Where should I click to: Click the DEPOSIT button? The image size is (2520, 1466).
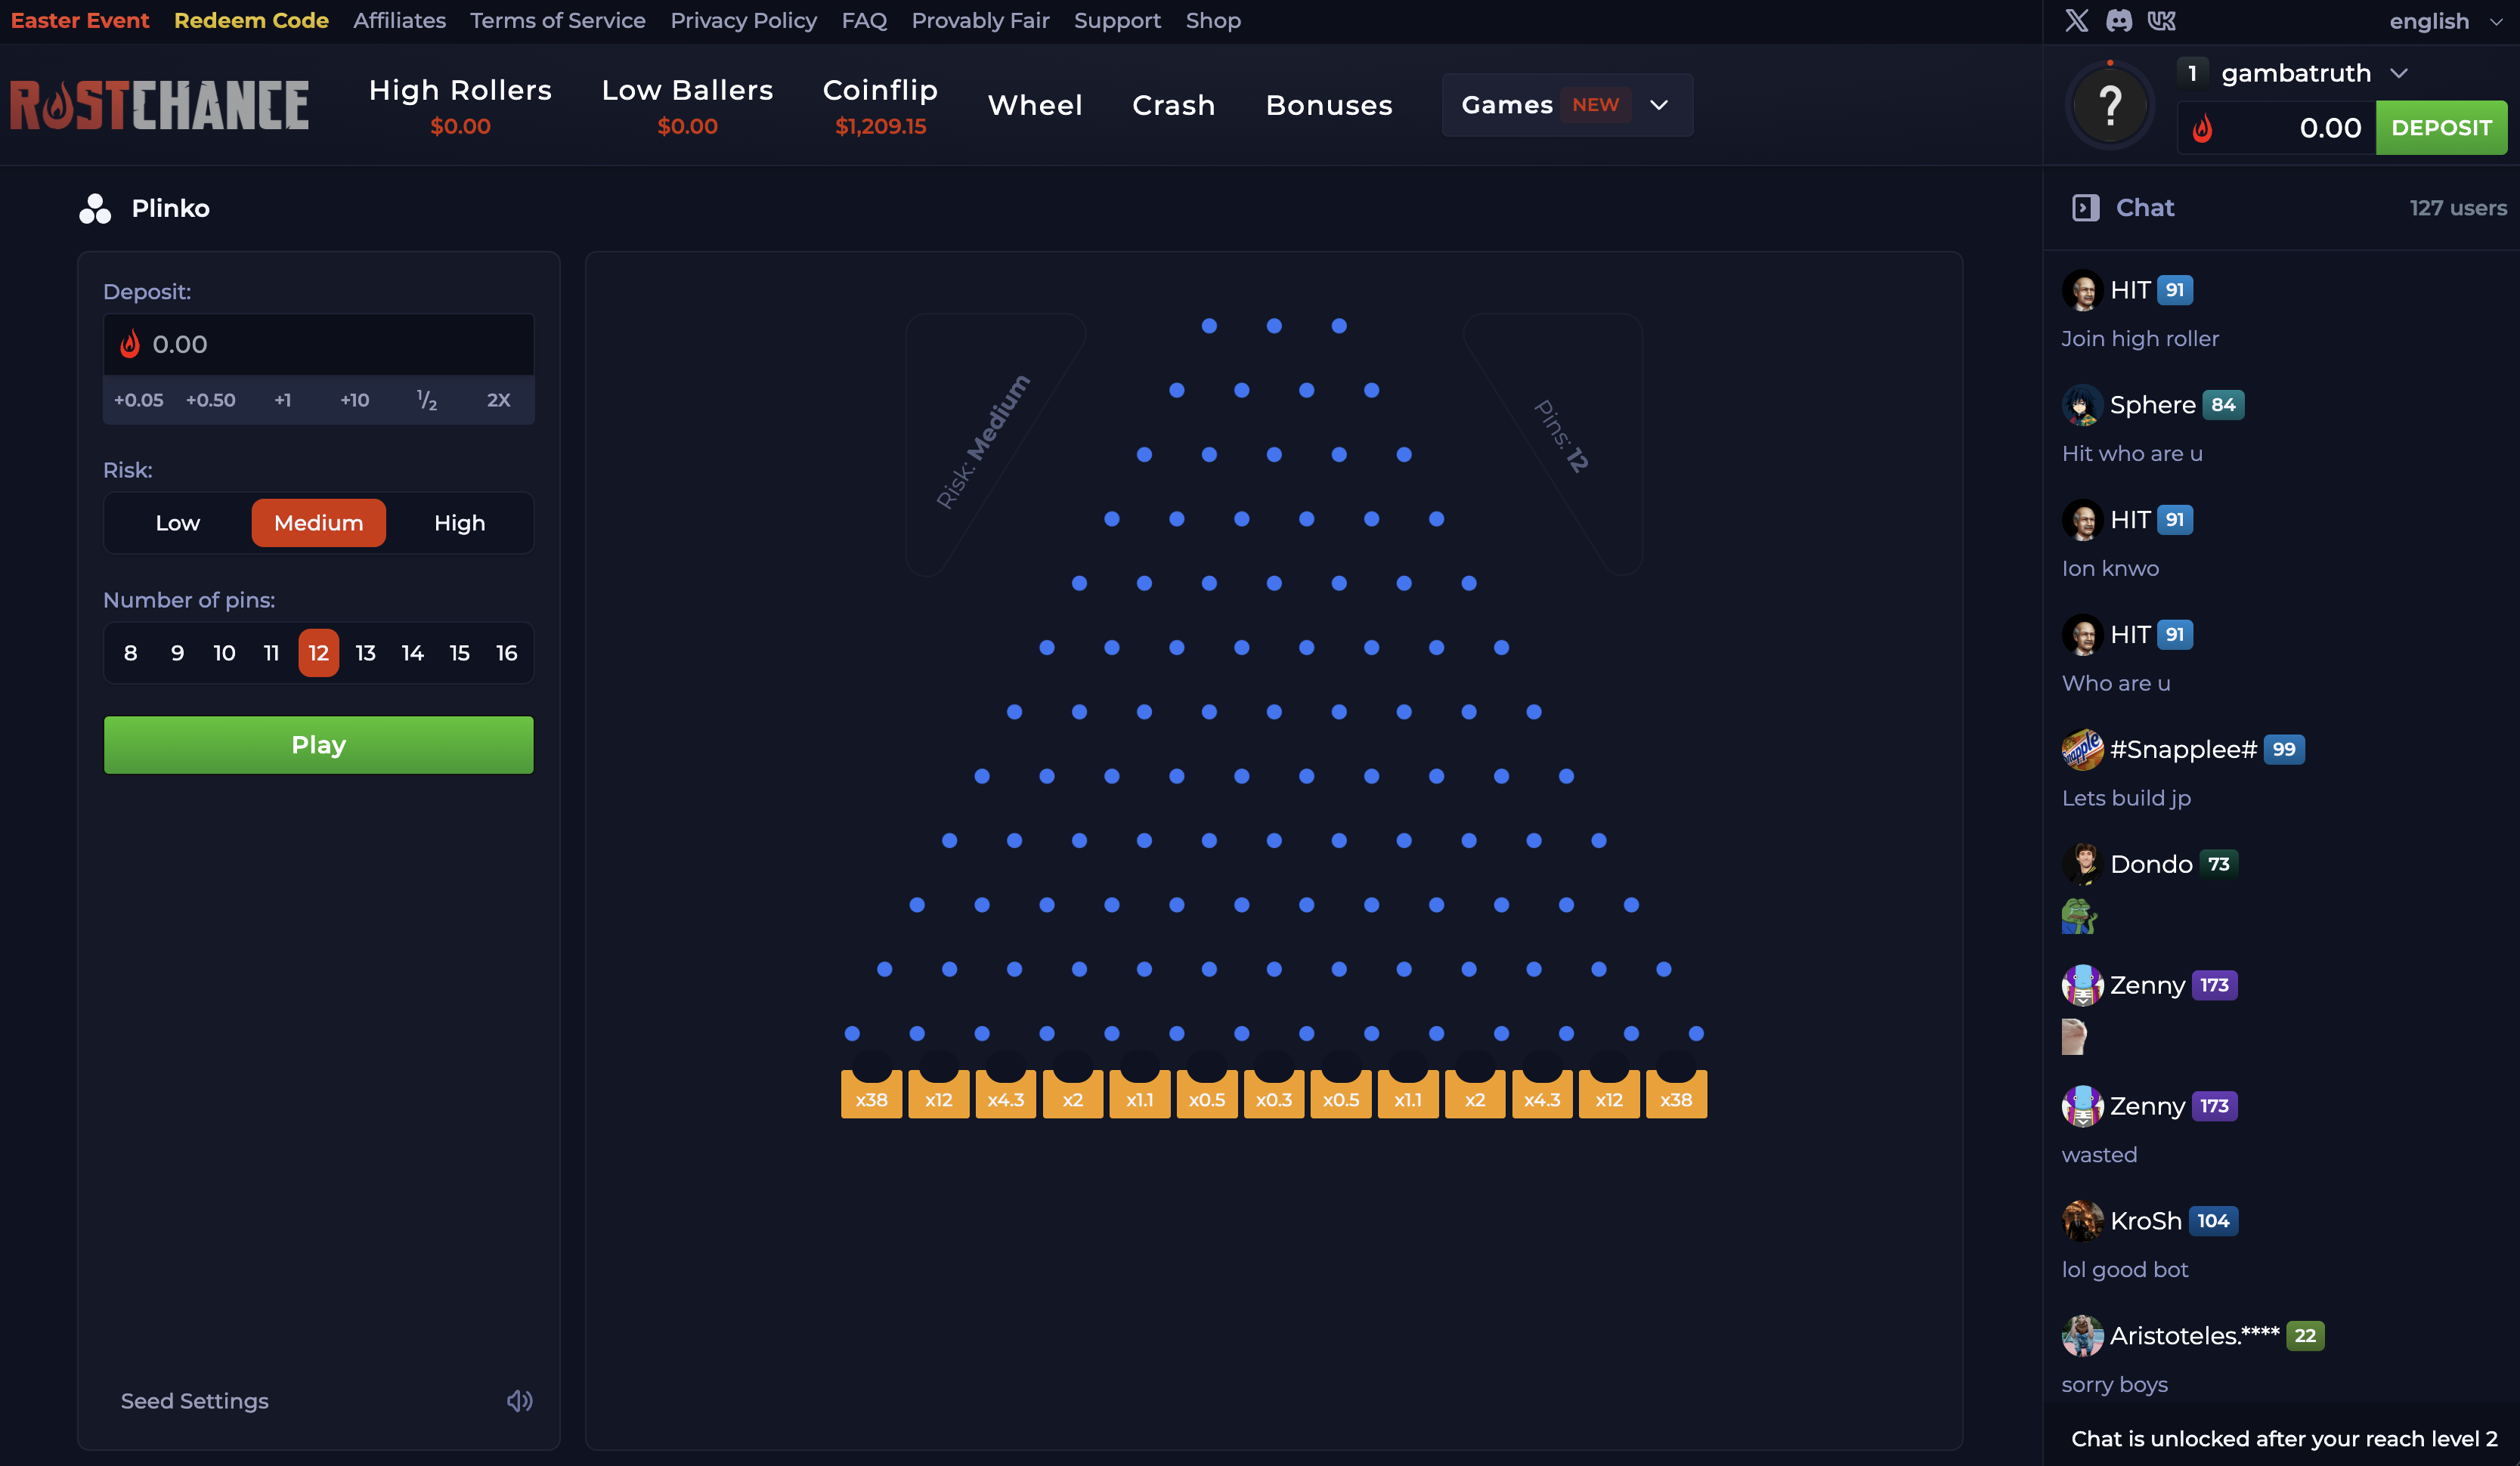click(x=2441, y=128)
